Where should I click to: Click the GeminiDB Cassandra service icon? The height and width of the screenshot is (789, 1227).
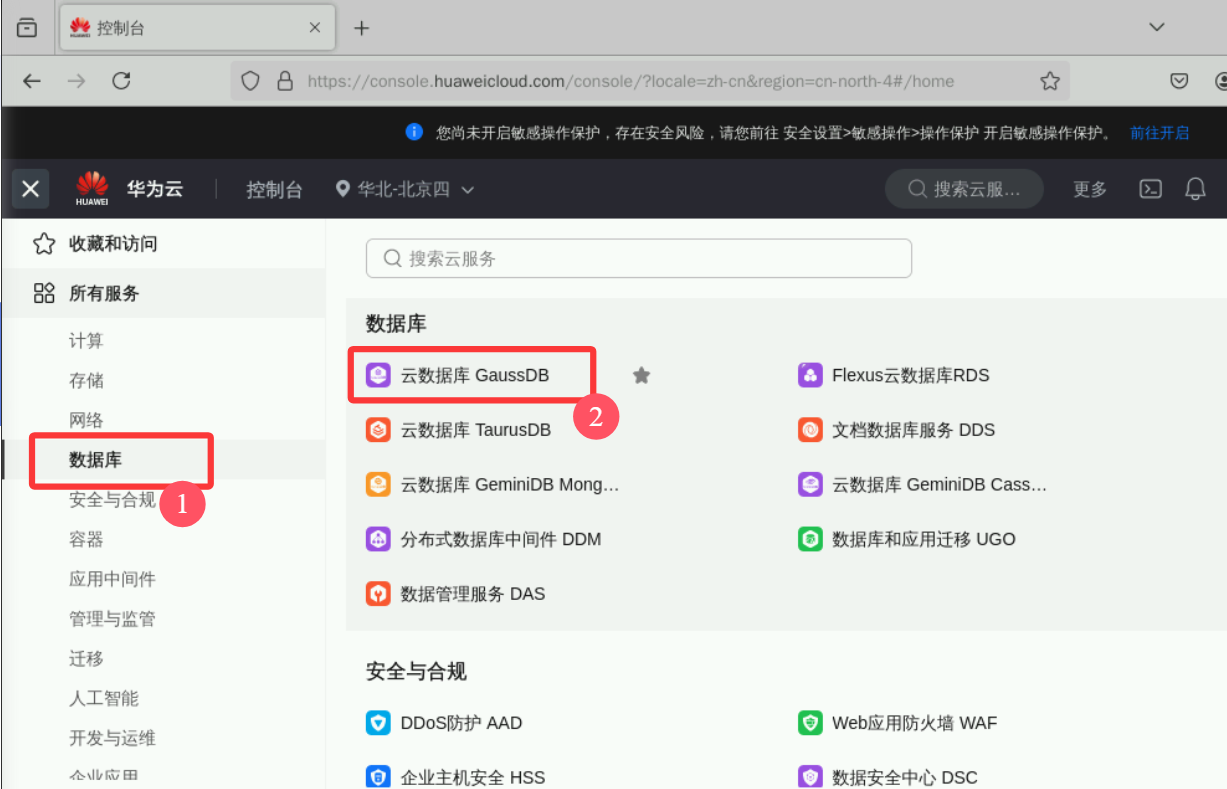click(809, 485)
